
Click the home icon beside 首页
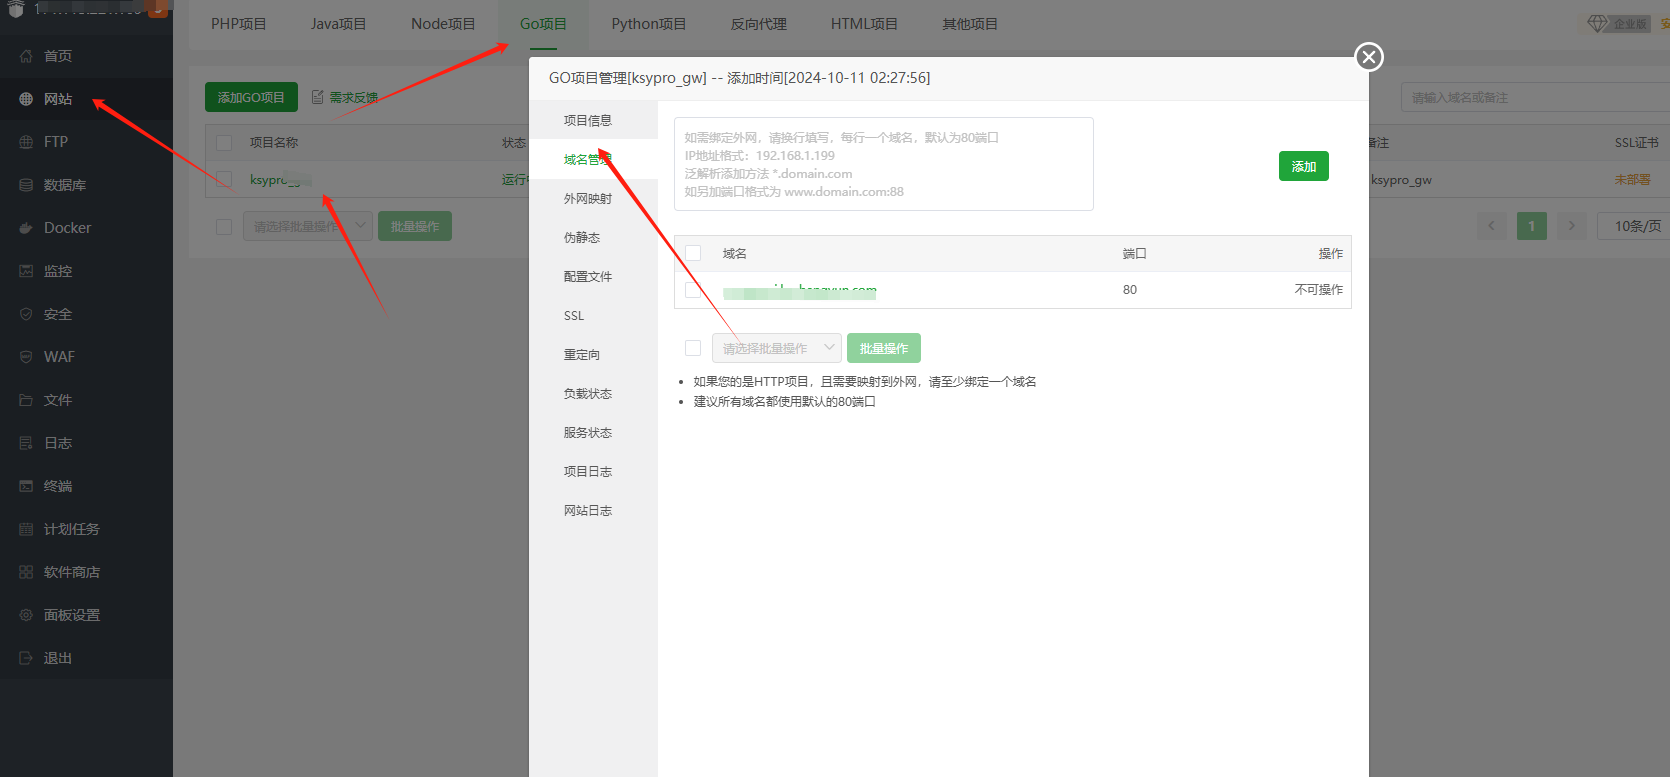click(x=26, y=56)
